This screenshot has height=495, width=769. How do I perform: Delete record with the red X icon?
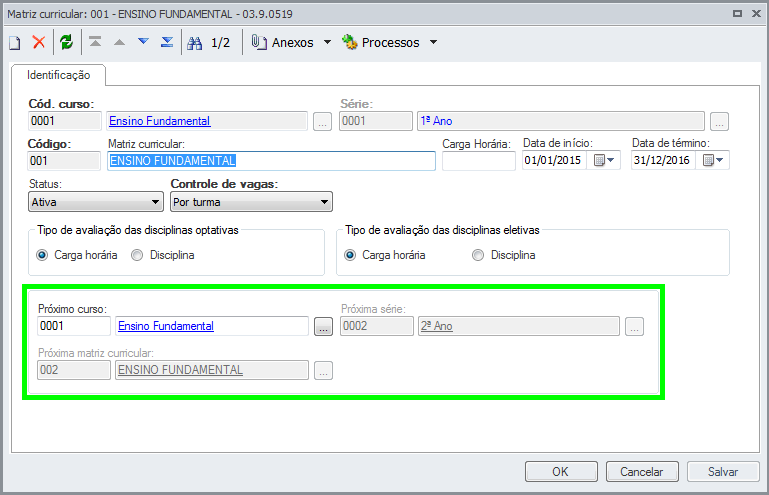[39, 42]
